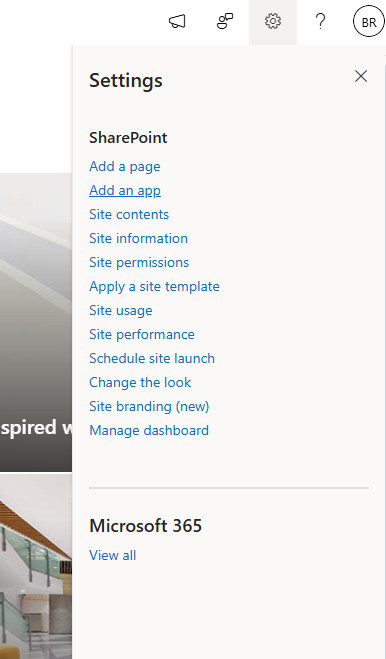The image size is (386, 659).
Task: Open Site information
Action: [138, 238]
